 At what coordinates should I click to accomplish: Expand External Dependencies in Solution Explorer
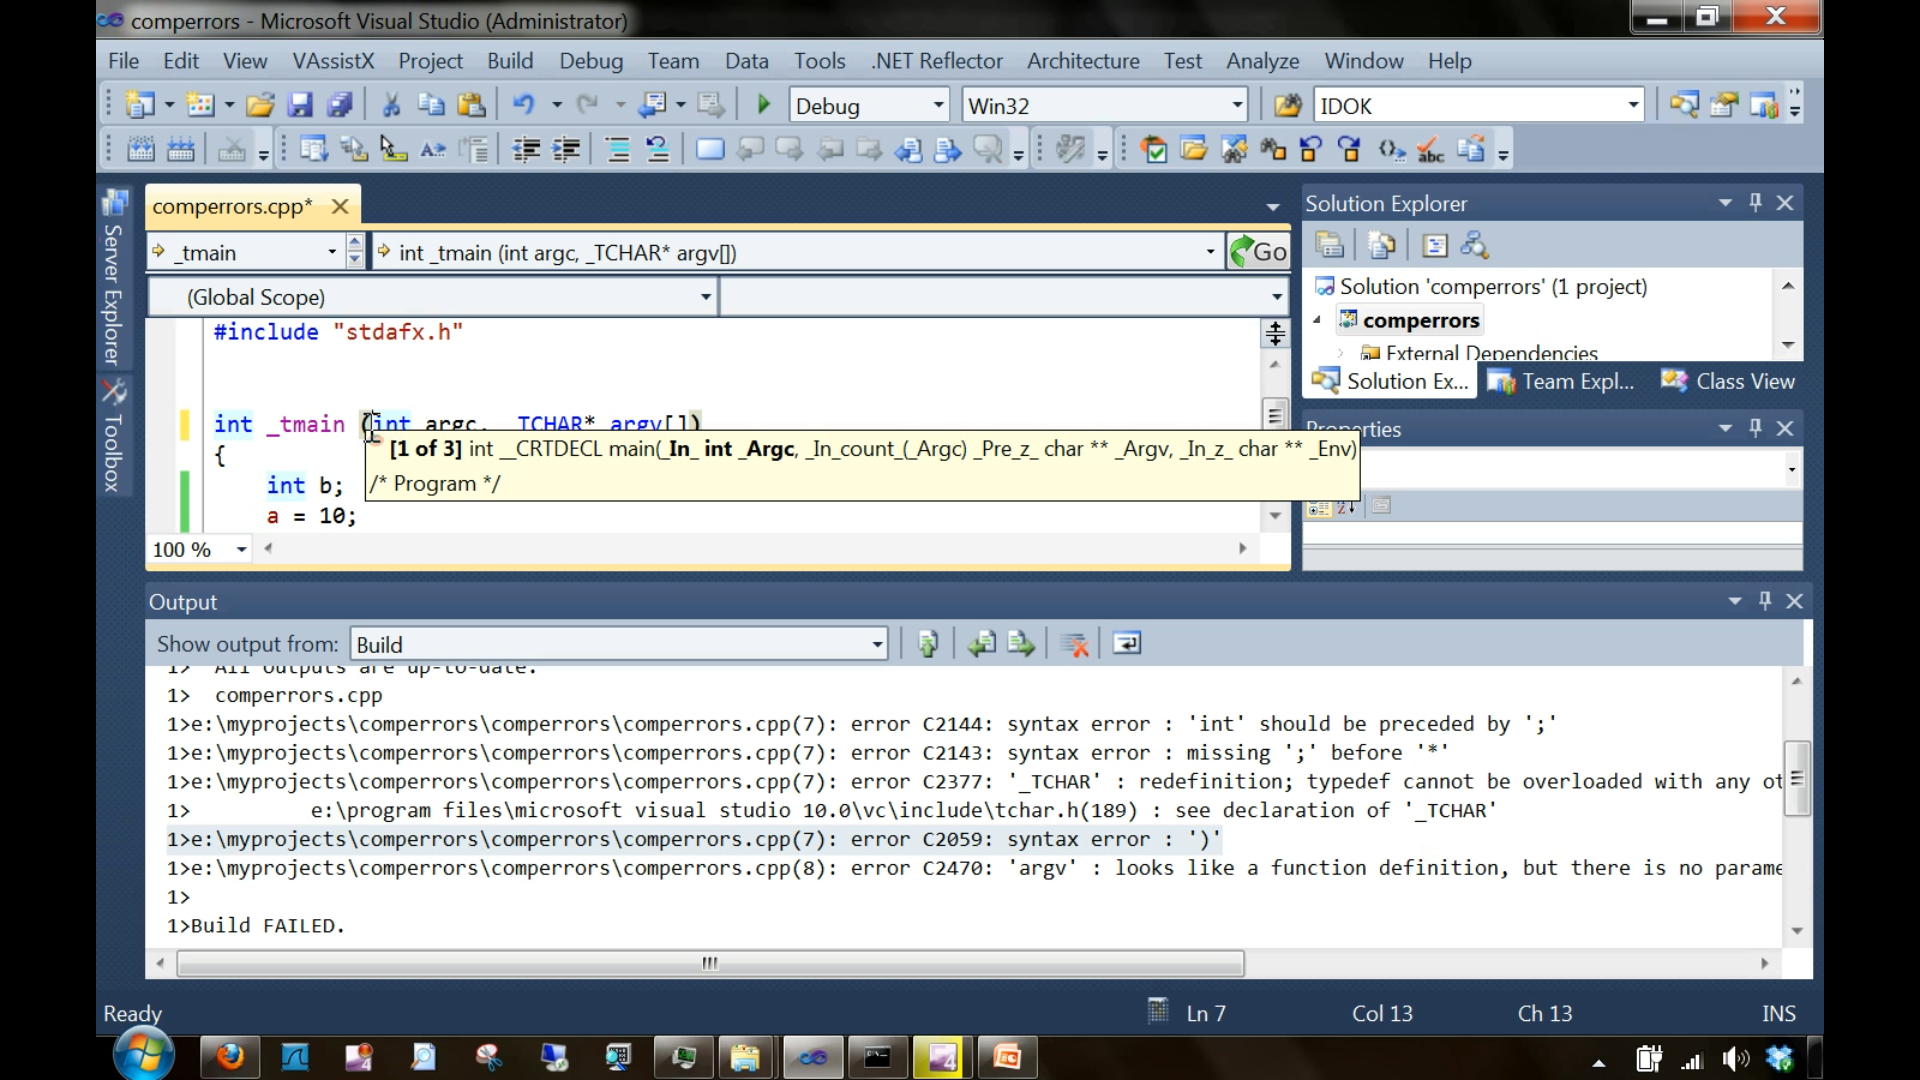pyautogui.click(x=1340, y=353)
